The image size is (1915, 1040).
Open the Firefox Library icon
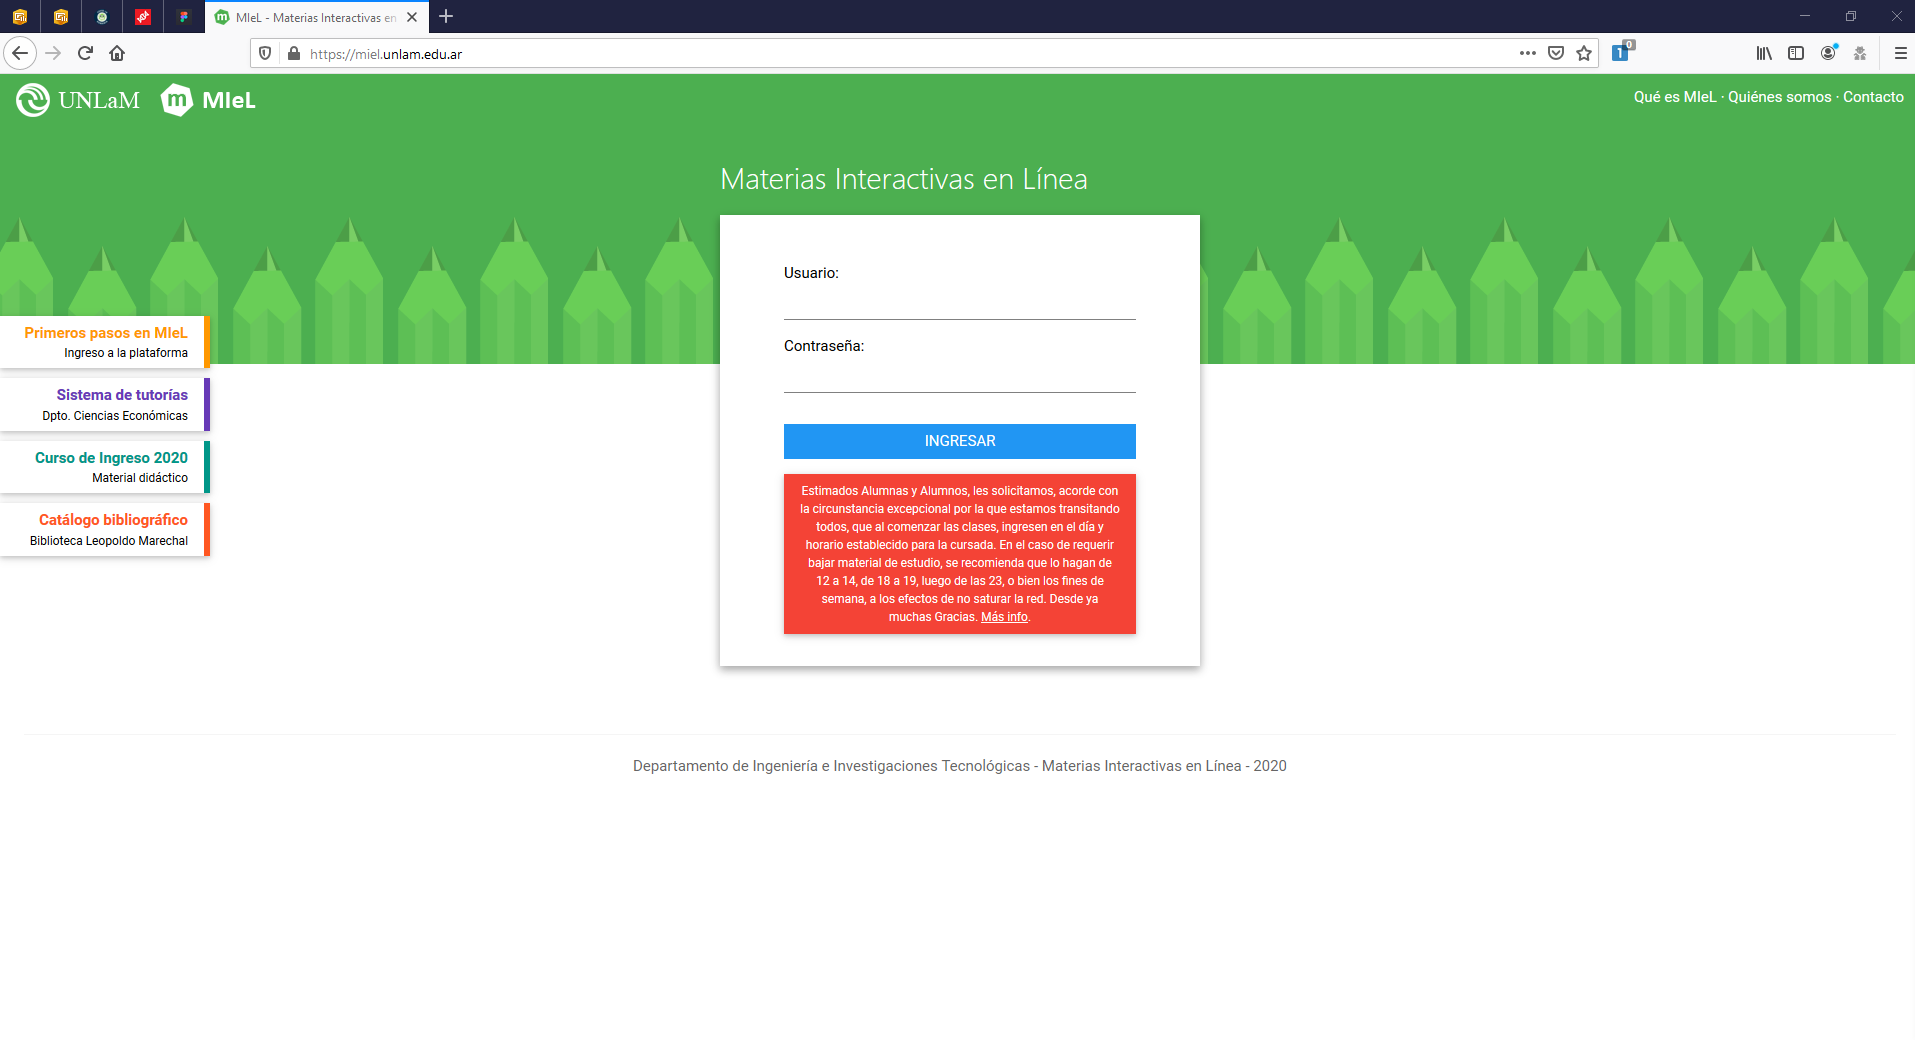point(1763,53)
